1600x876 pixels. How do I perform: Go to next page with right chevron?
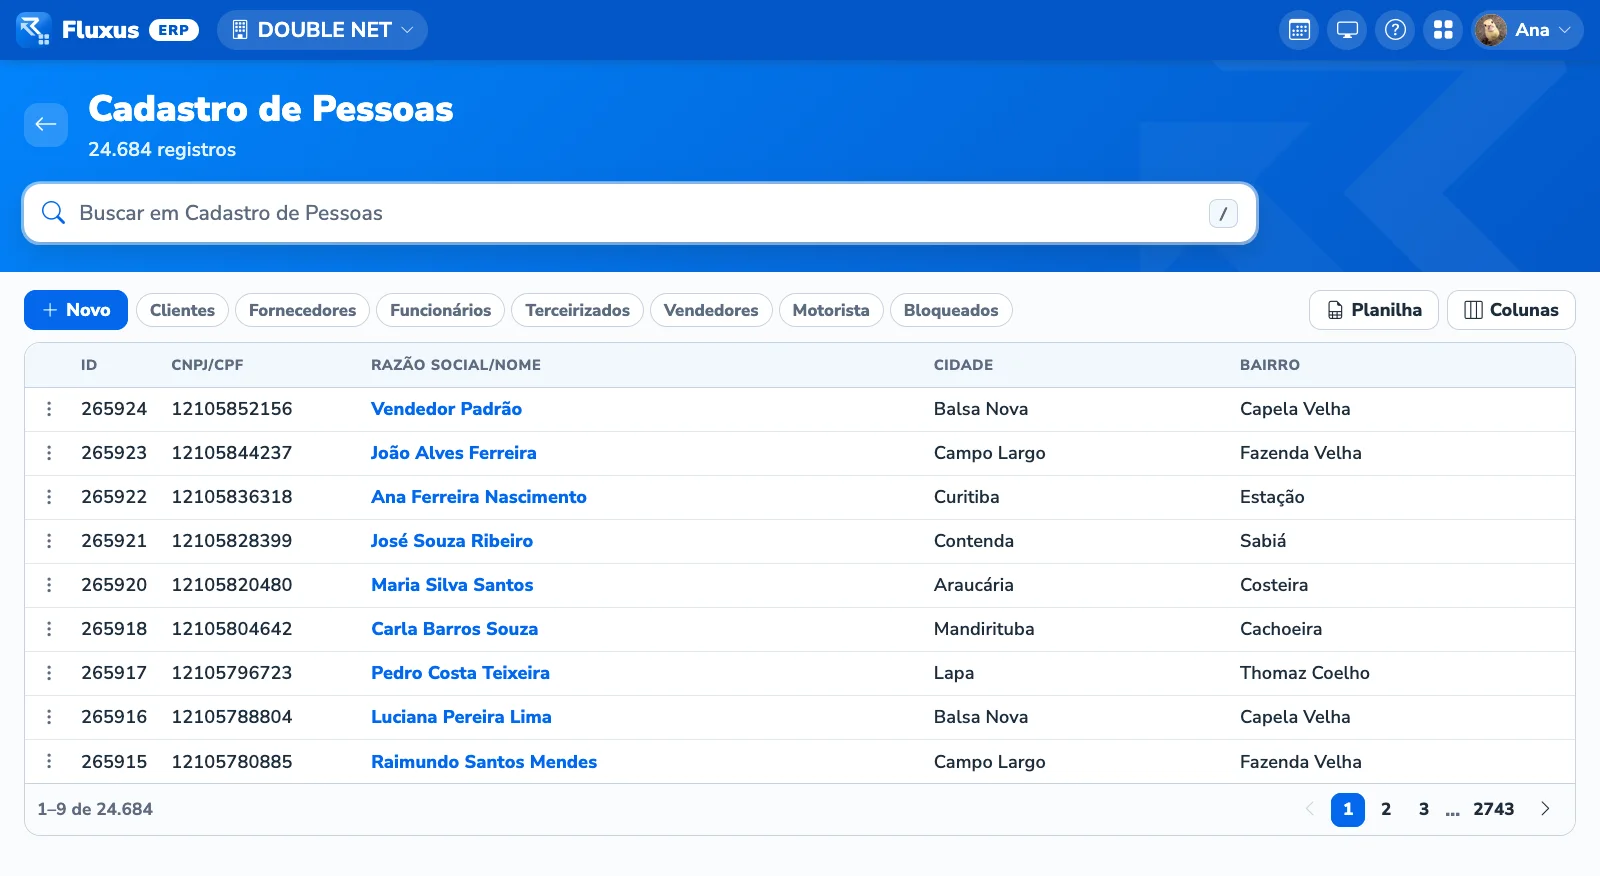1545,809
